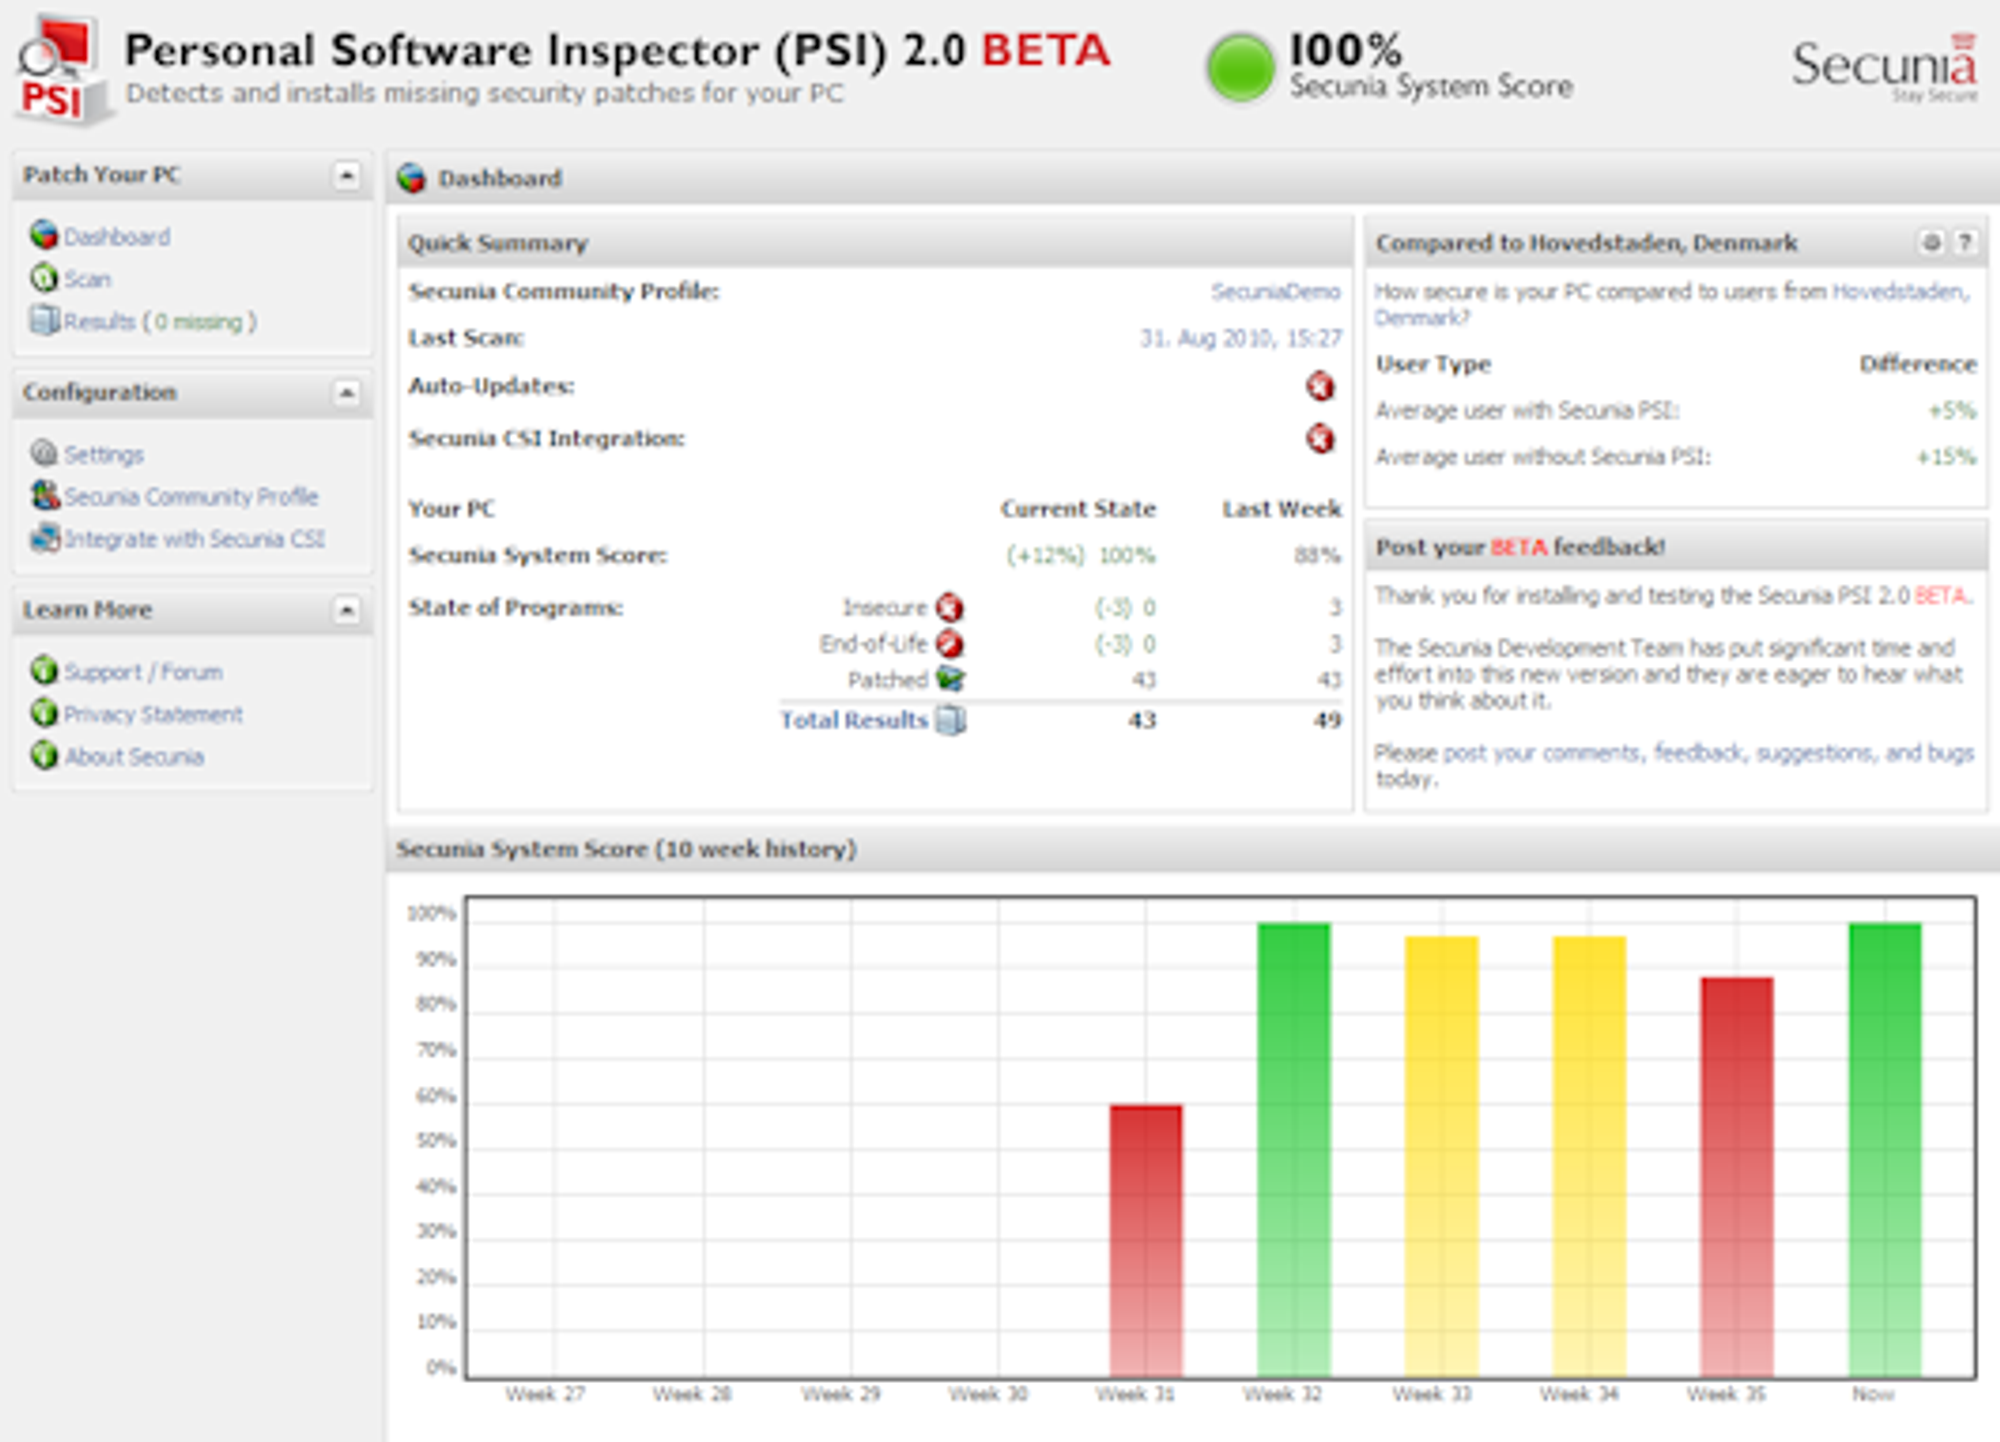The image size is (2000, 1442).
Task: Click the About Secunia globe icon
Action: [x=44, y=755]
